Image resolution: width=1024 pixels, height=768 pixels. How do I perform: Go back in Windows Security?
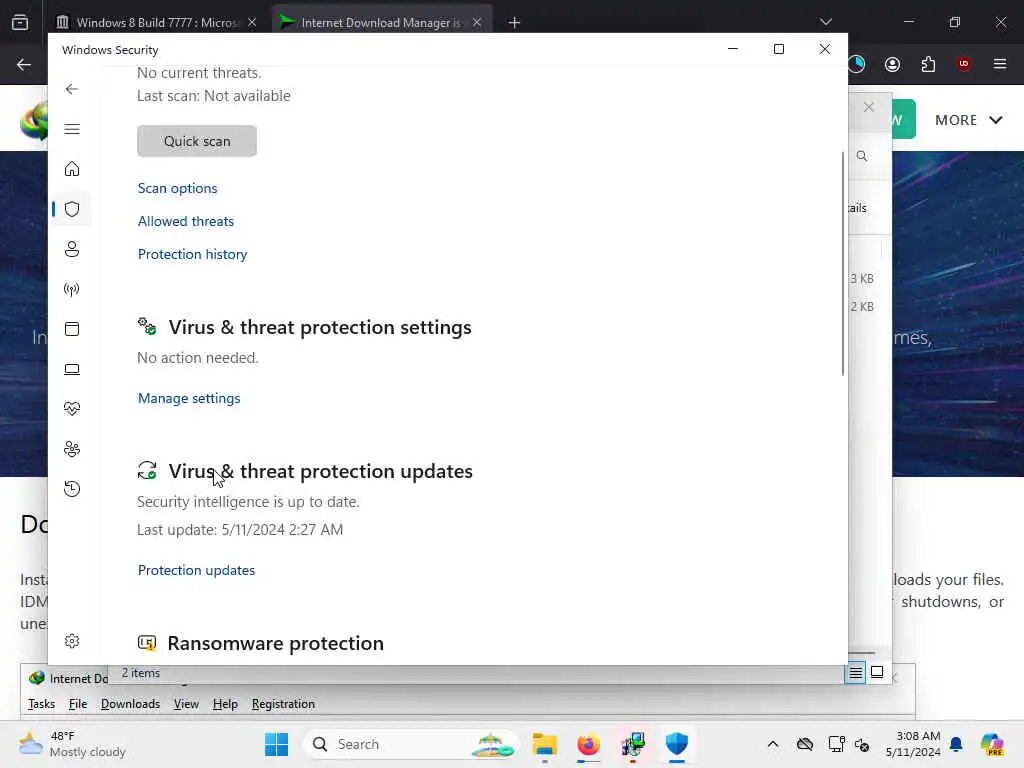72,89
